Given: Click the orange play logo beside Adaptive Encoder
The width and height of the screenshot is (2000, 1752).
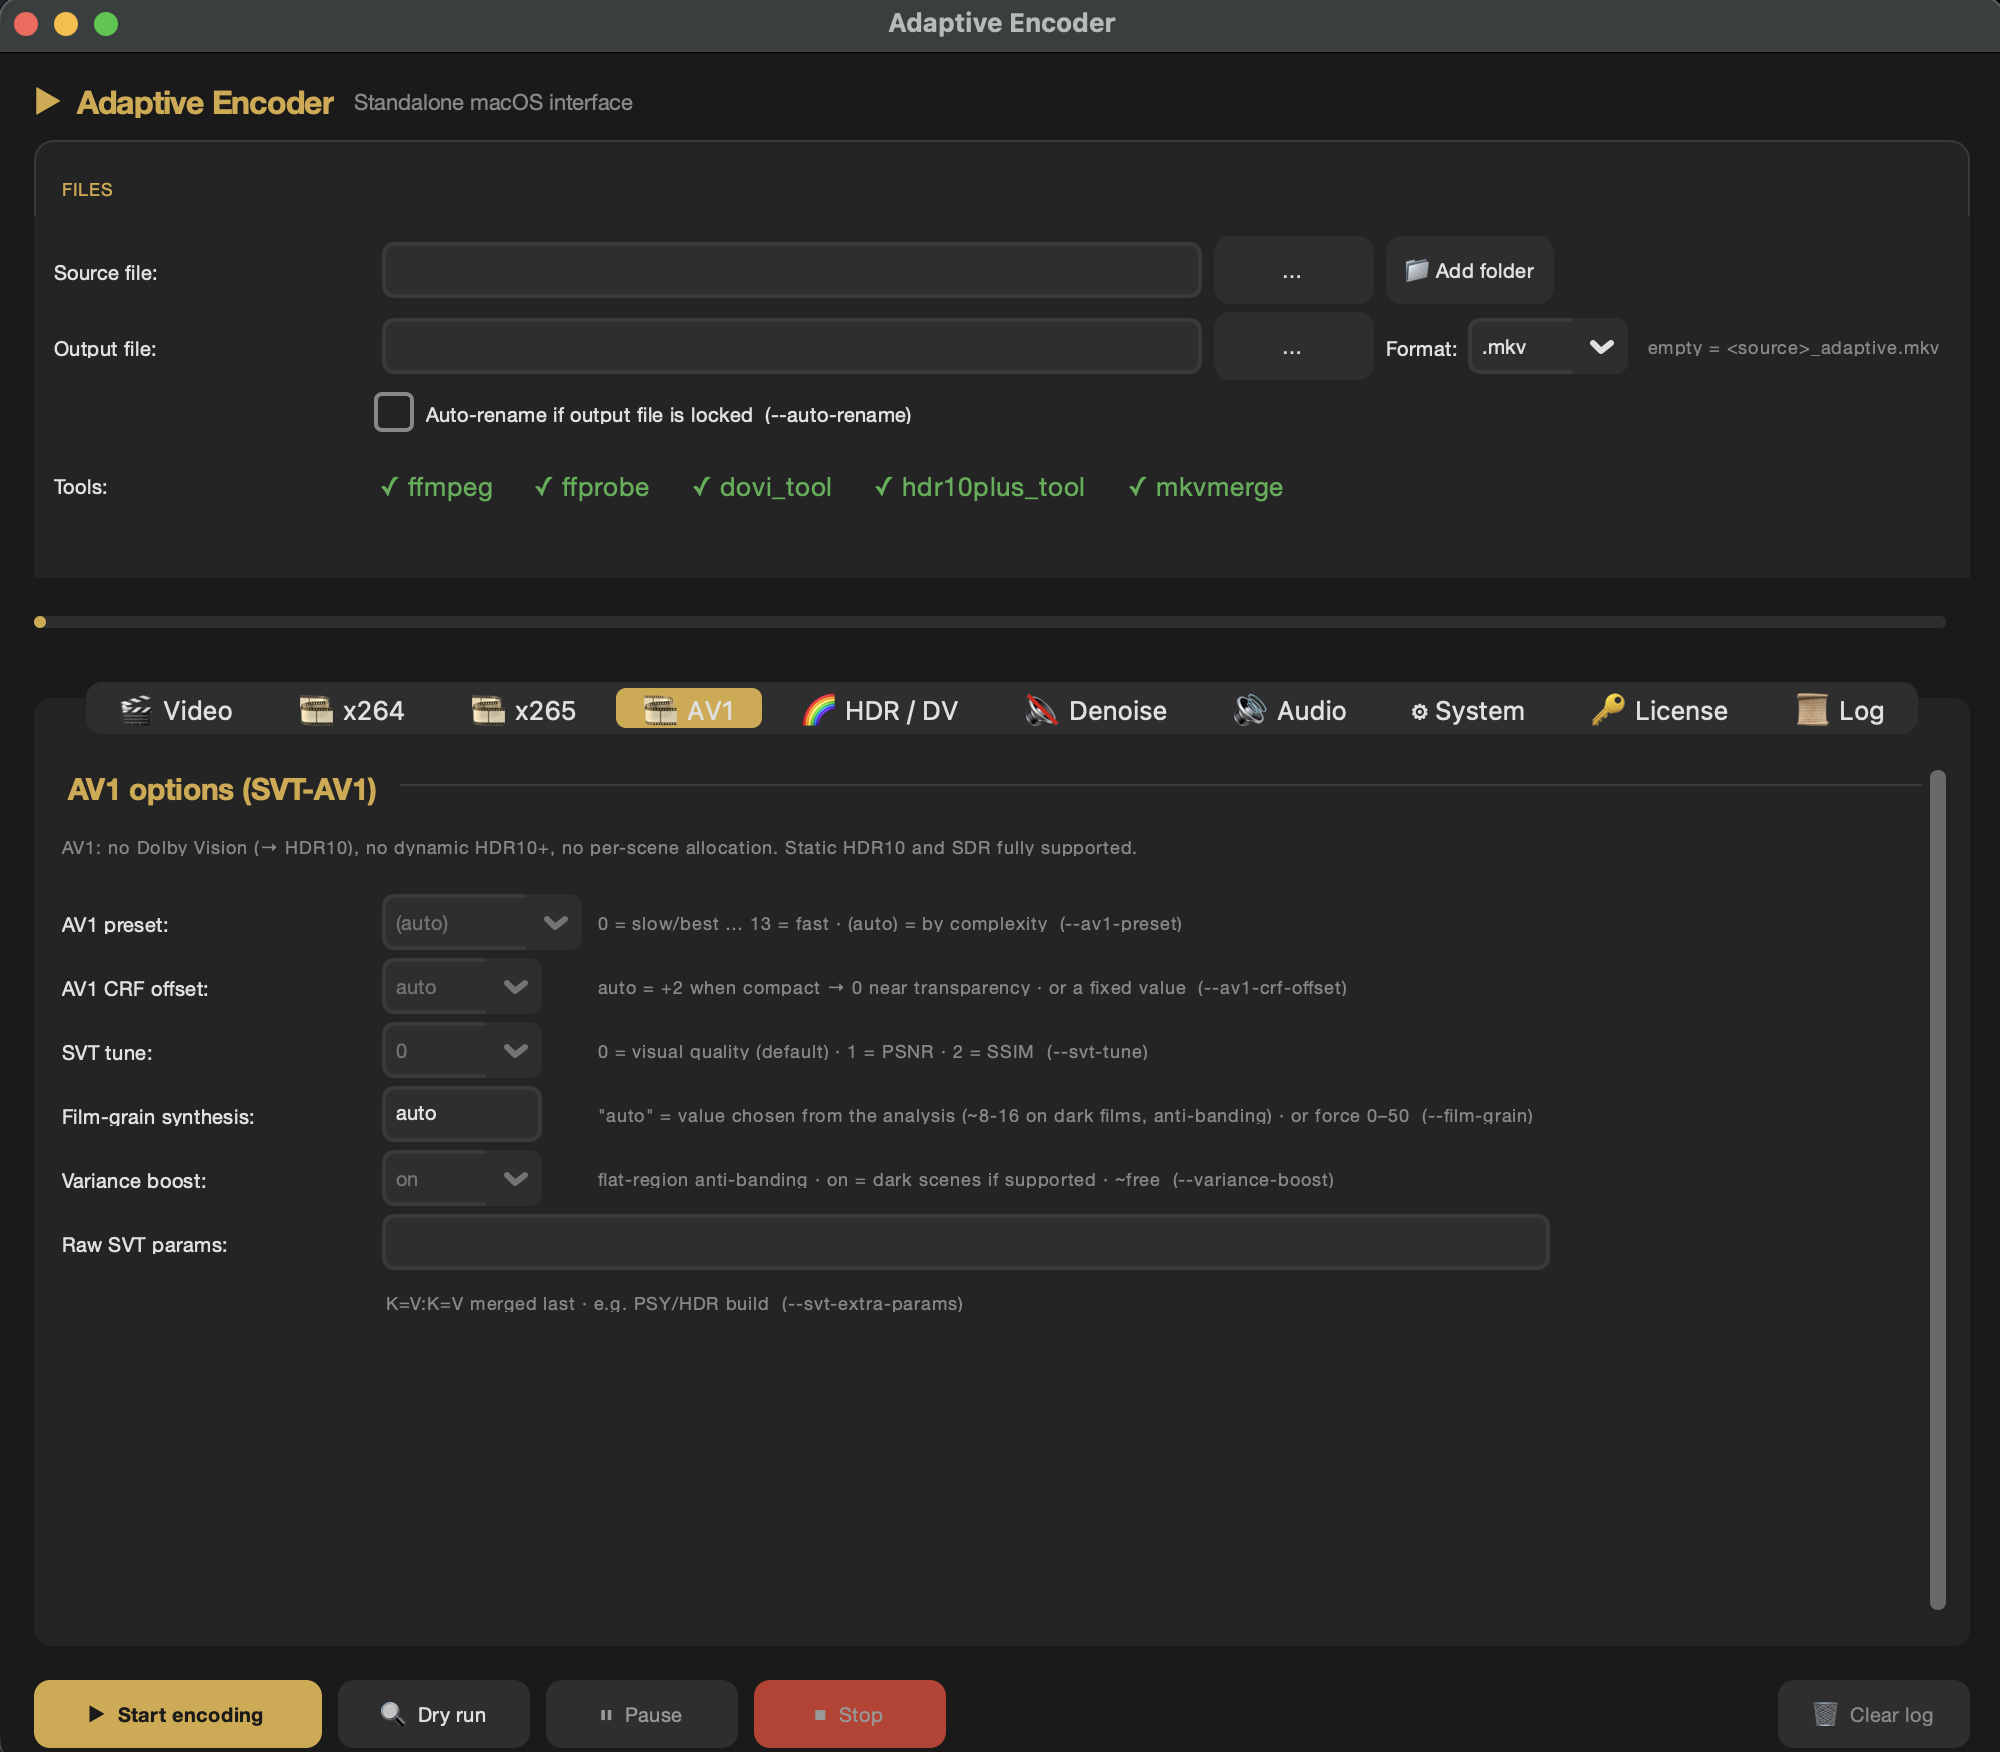Looking at the screenshot, I should click(47, 101).
